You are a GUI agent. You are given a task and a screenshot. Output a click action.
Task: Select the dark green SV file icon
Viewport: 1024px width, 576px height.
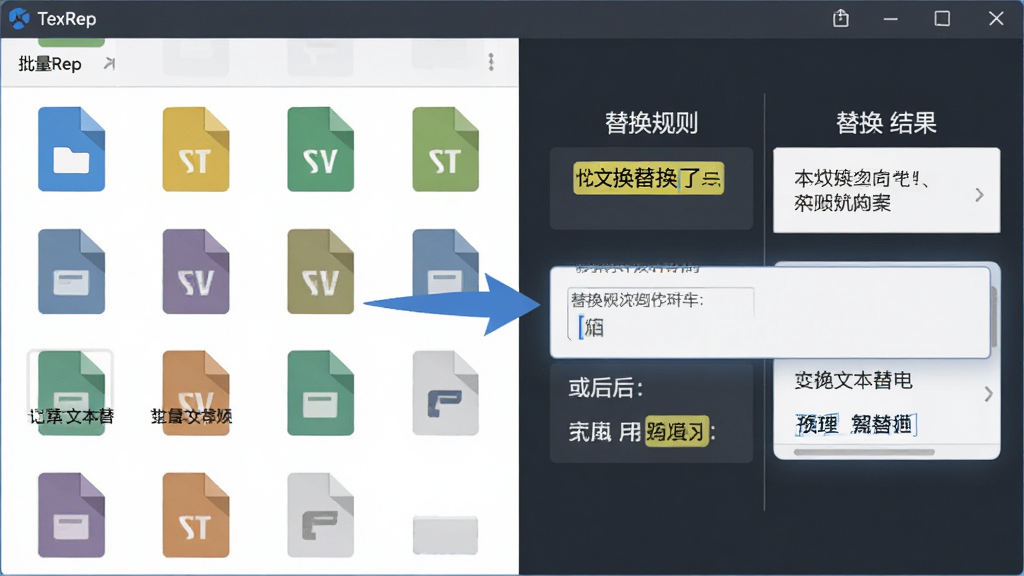(x=321, y=149)
